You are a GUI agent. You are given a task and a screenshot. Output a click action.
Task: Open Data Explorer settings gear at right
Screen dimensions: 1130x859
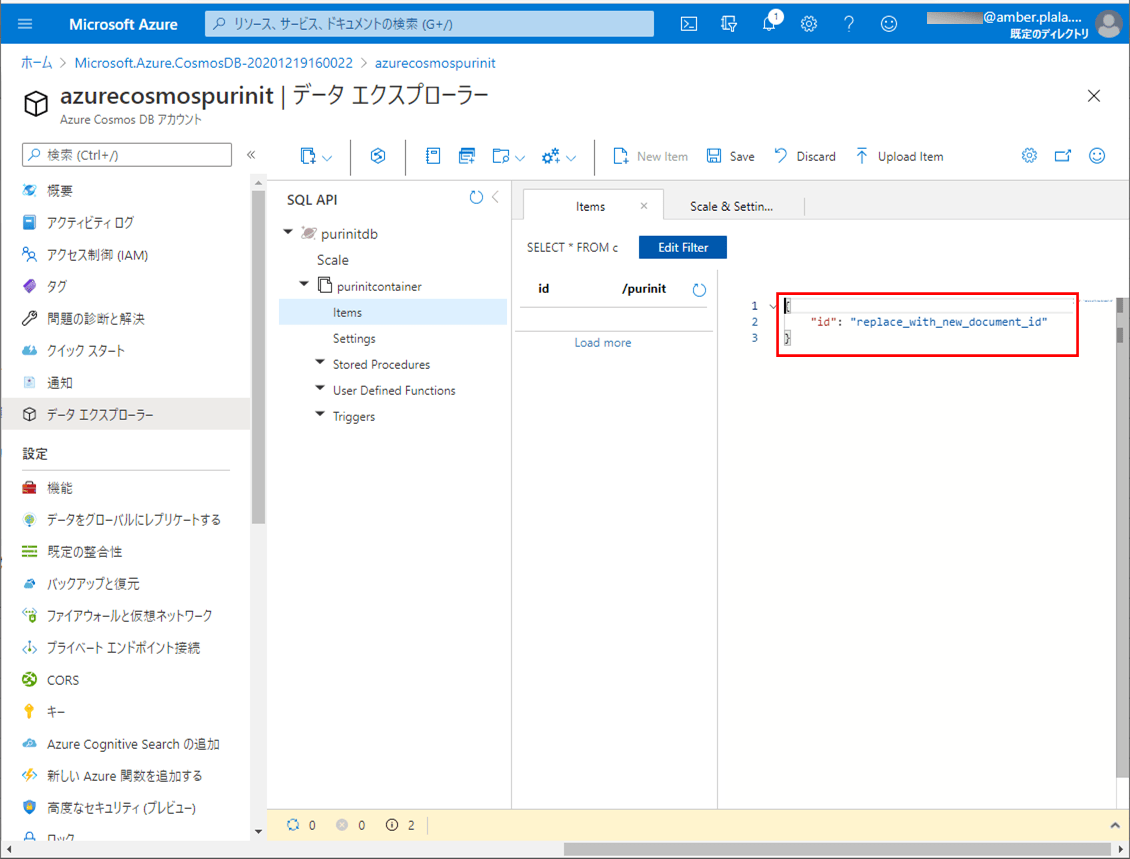click(1029, 156)
